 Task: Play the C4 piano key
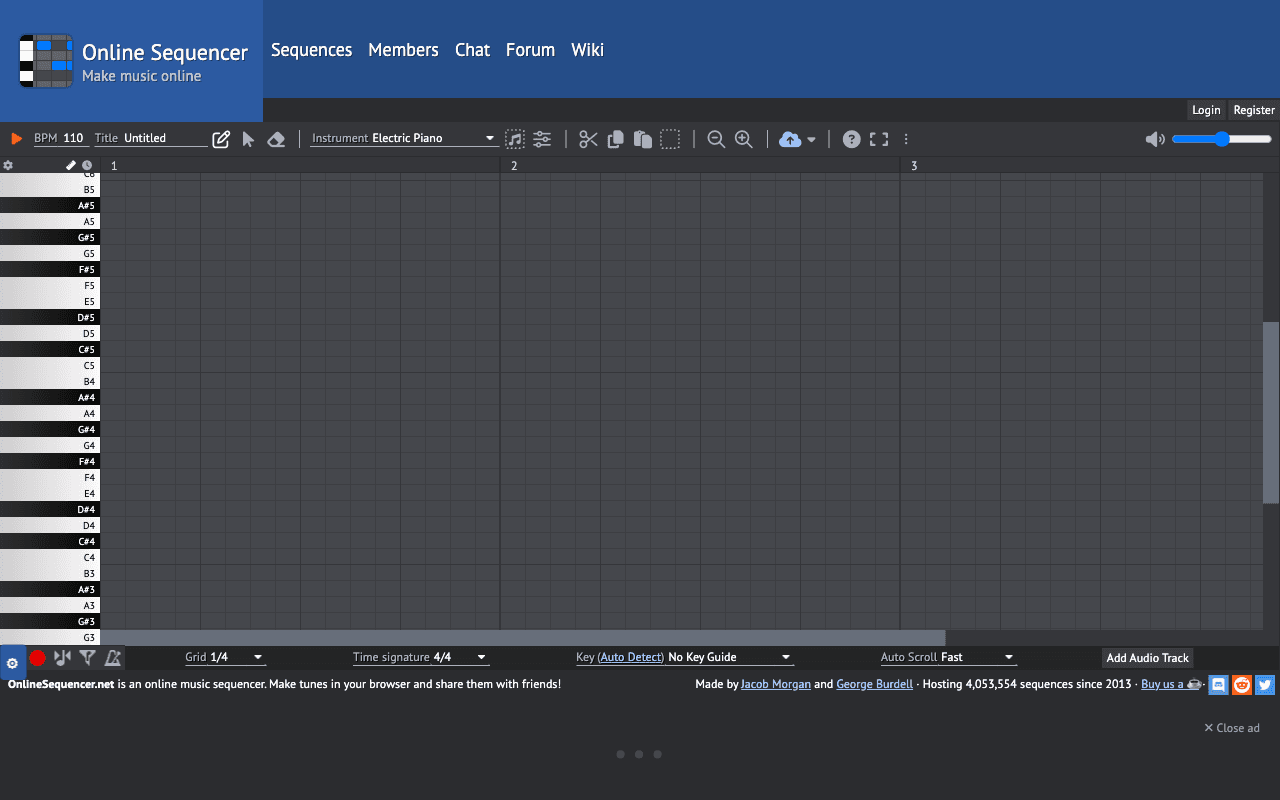[x=50, y=557]
